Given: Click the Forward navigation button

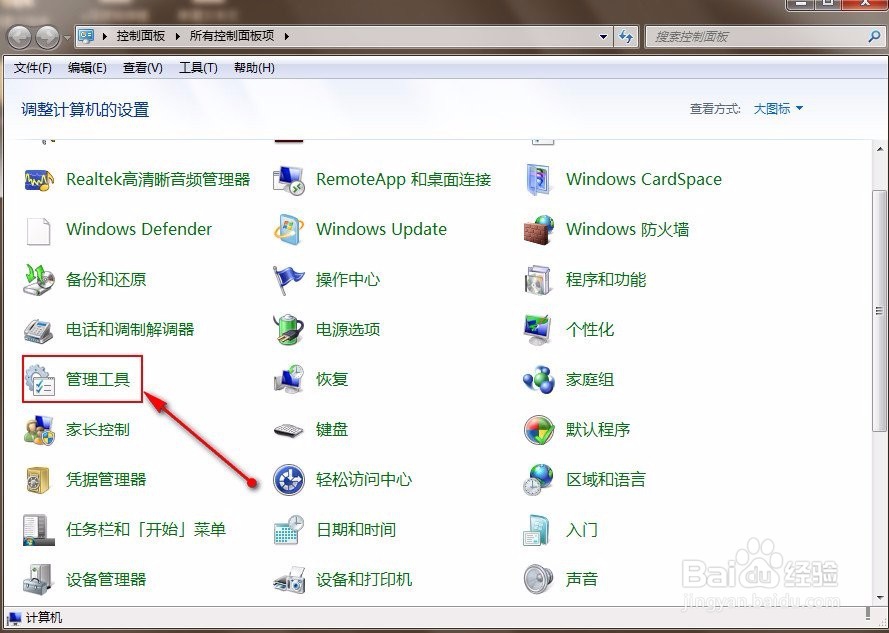Looking at the screenshot, I should point(48,37).
